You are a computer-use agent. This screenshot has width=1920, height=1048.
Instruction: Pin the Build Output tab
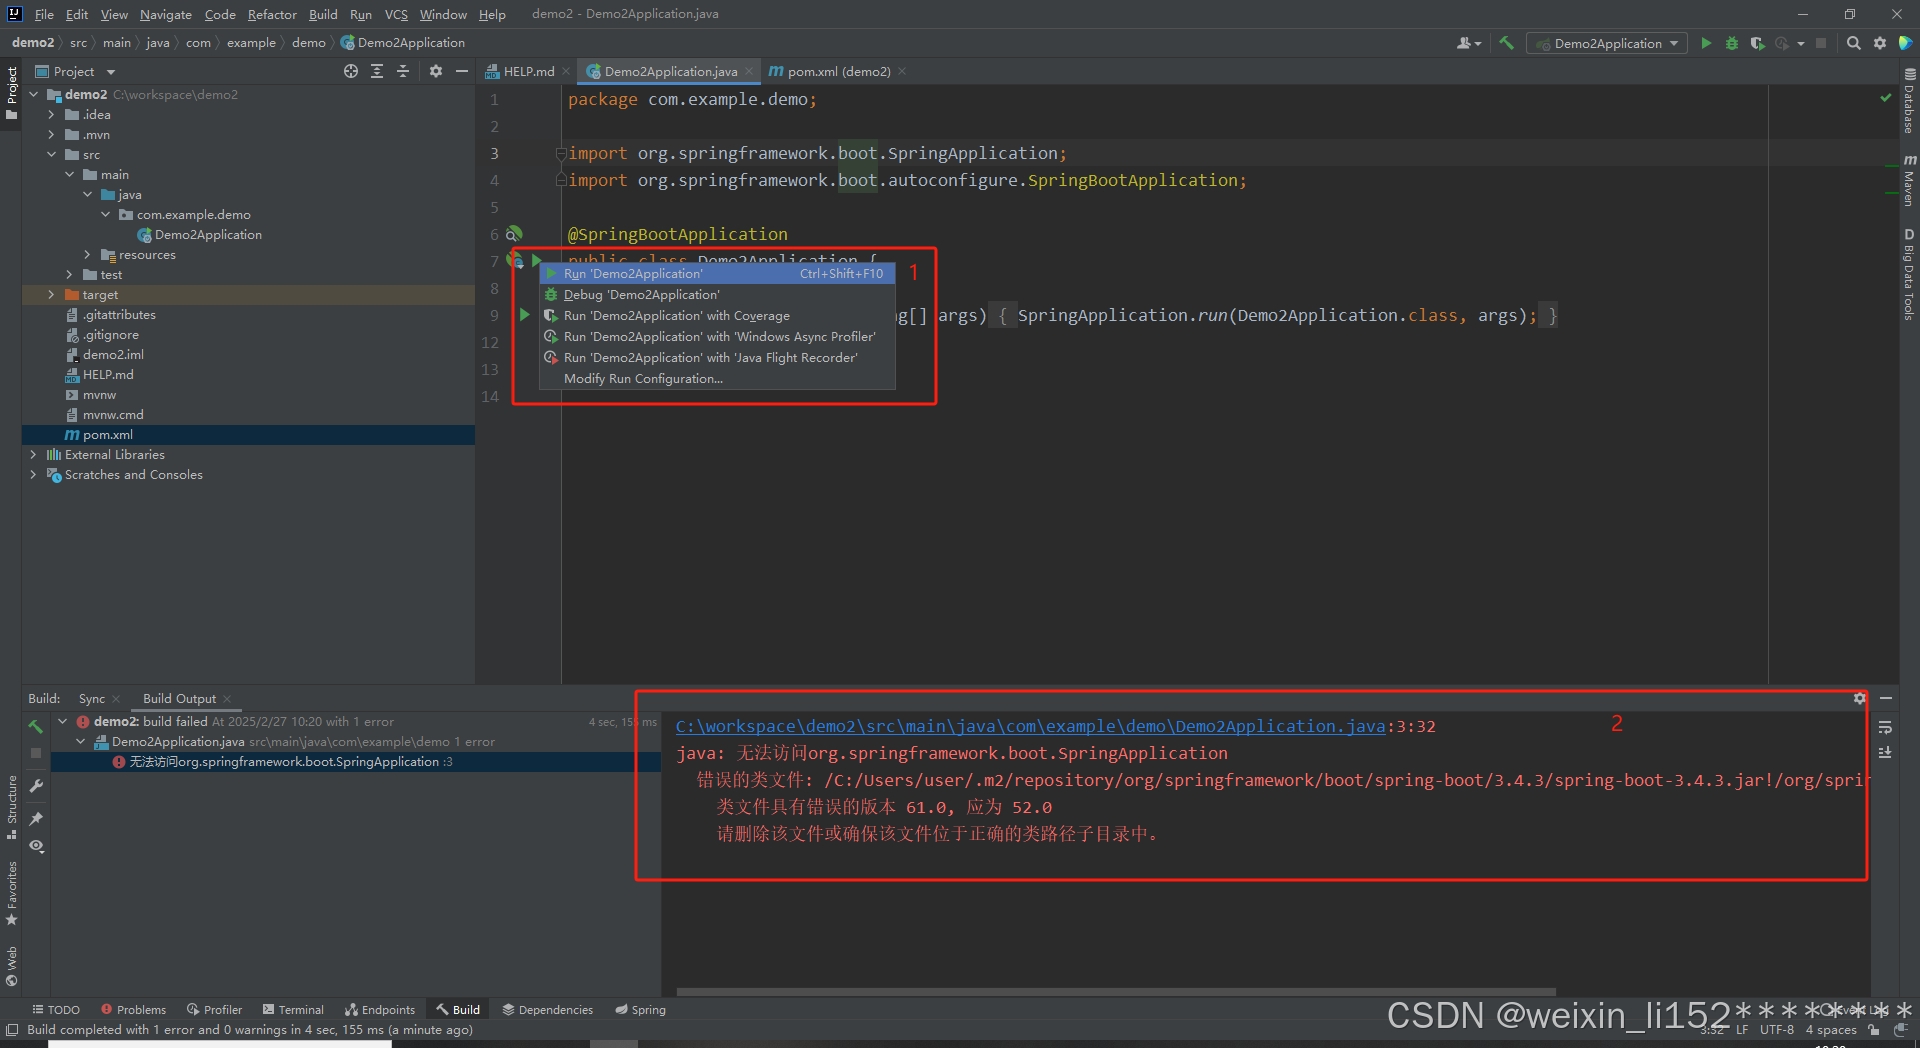(x=36, y=818)
